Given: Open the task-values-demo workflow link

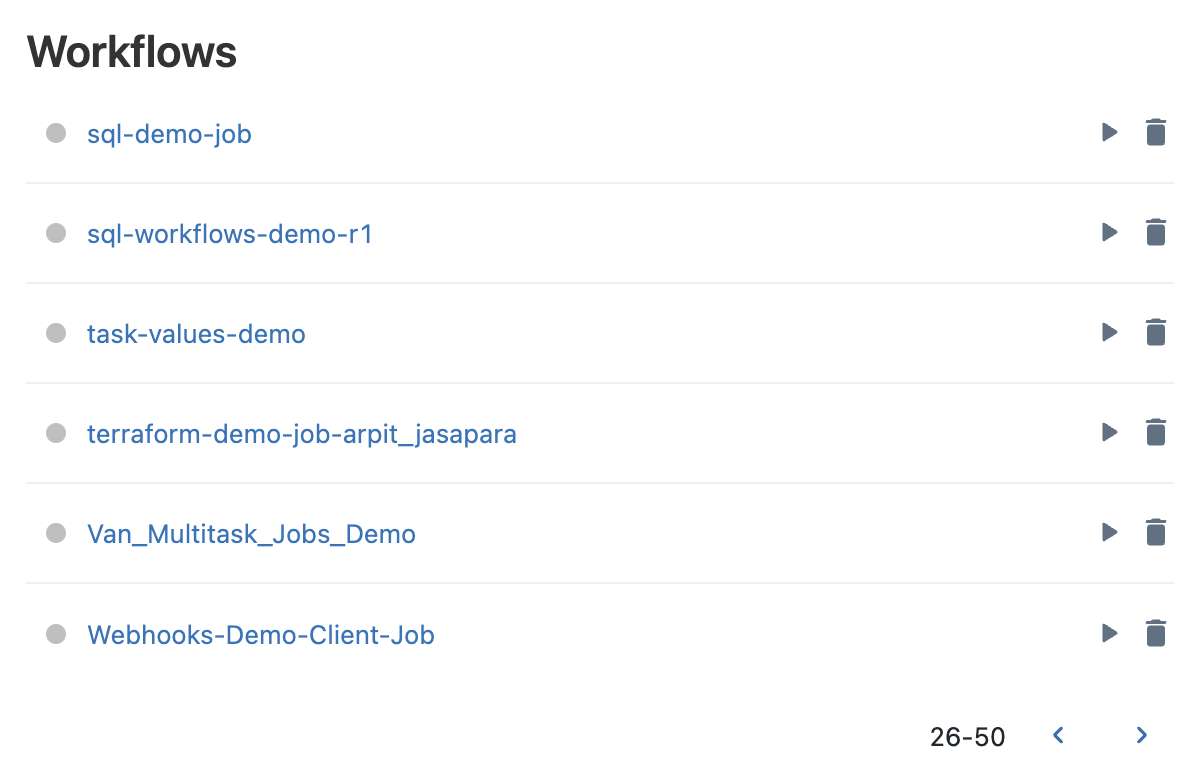Looking at the screenshot, I should coord(196,334).
